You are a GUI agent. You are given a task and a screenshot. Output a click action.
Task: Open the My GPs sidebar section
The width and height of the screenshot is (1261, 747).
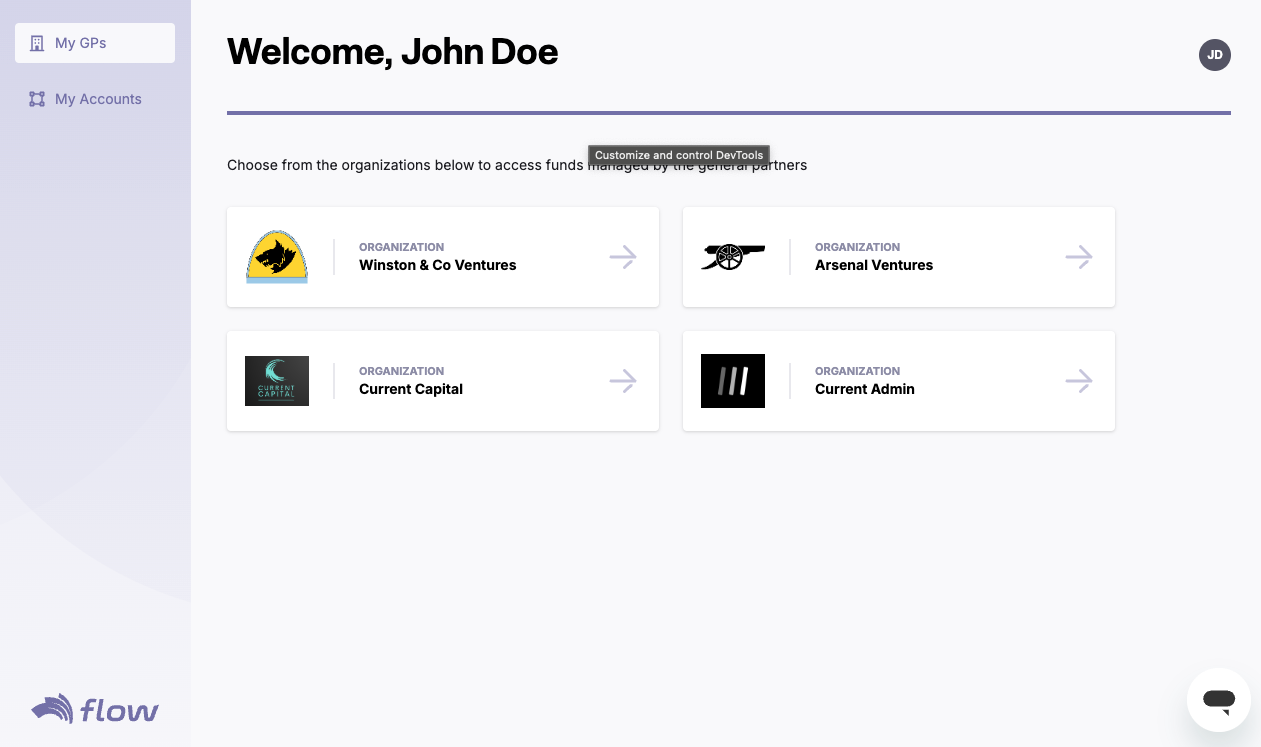pos(95,43)
